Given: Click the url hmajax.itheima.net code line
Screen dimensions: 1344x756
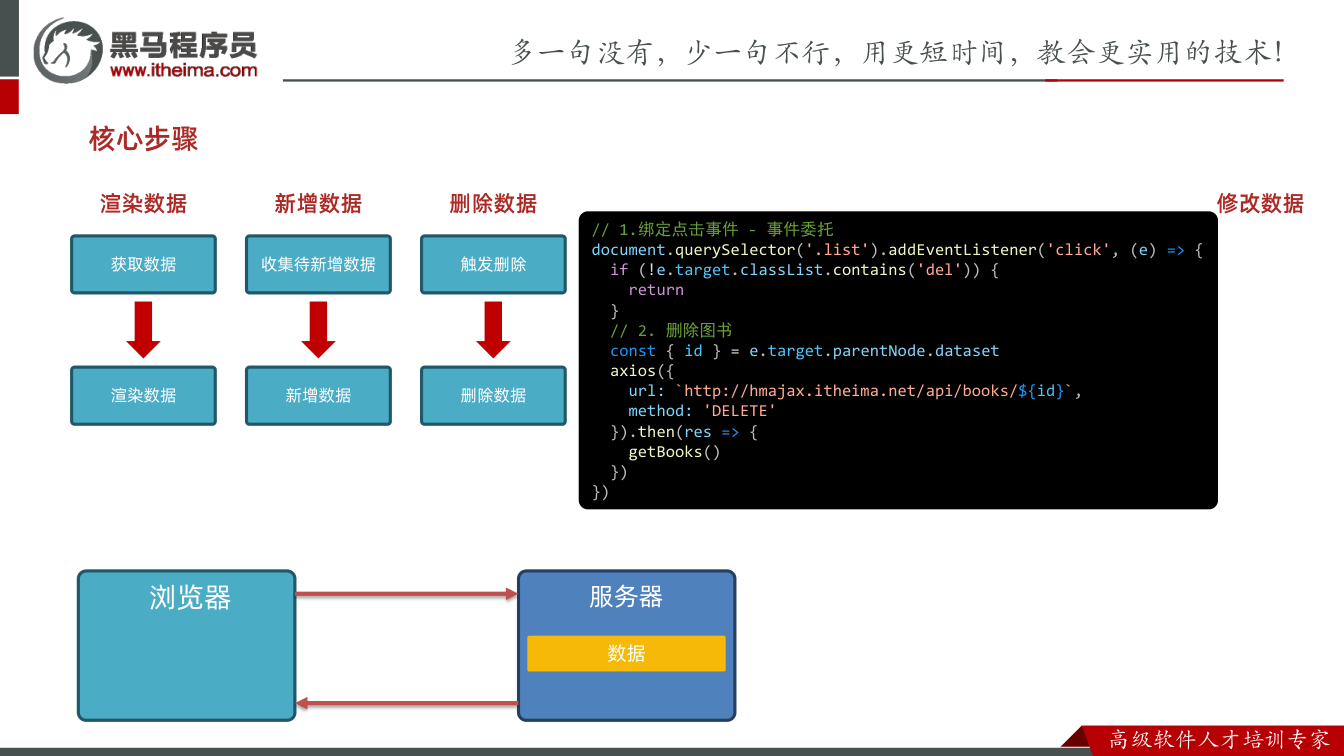Looking at the screenshot, I should pyautogui.click(x=855, y=391).
